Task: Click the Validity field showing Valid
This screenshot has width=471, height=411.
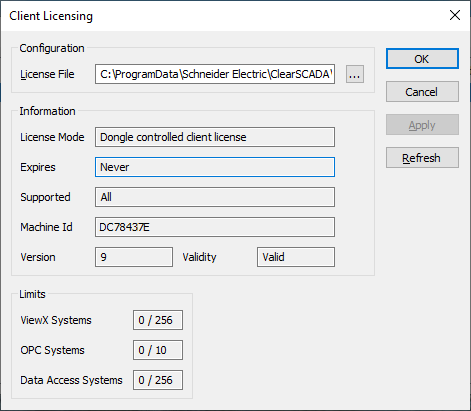Action: click(296, 257)
